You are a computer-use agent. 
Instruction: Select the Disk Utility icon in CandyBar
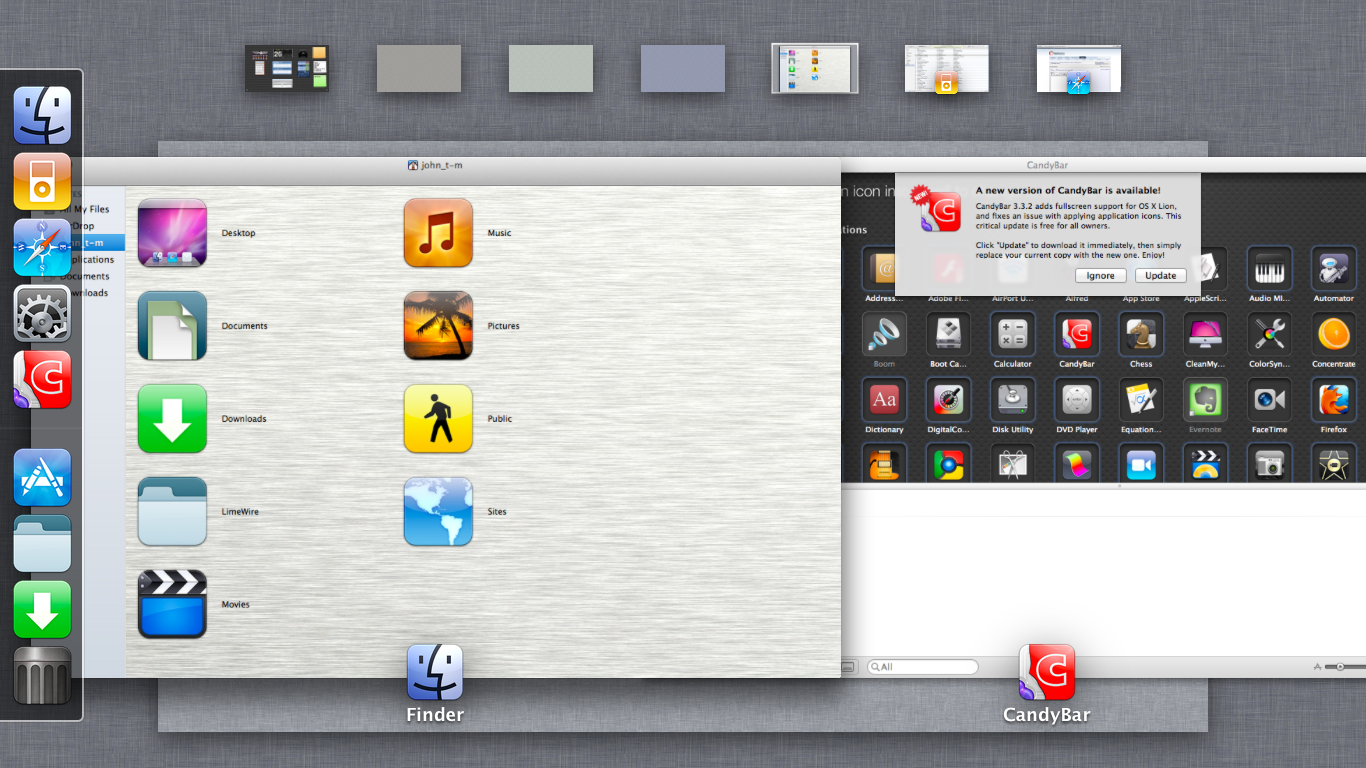pyautogui.click(x=1012, y=400)
